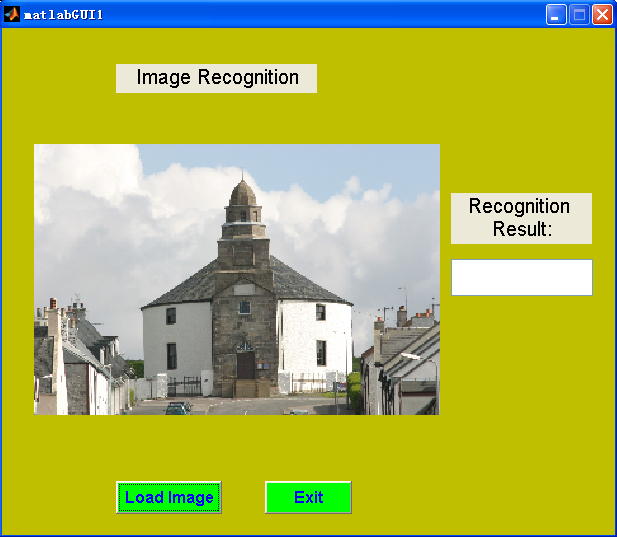Click the maximize button in title bar
Image resolution: width=617 pixels, height=537 pixels.
click(x=579, y=15)
